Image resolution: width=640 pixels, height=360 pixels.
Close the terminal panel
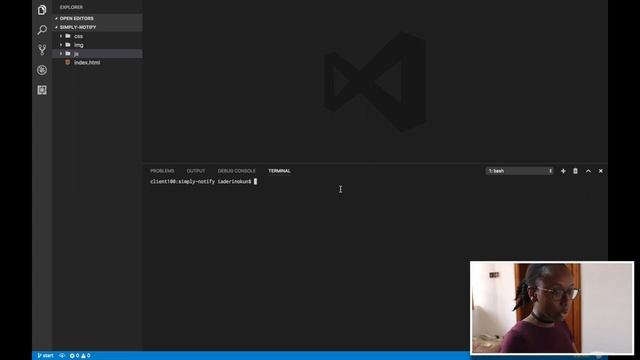point(600,171)
